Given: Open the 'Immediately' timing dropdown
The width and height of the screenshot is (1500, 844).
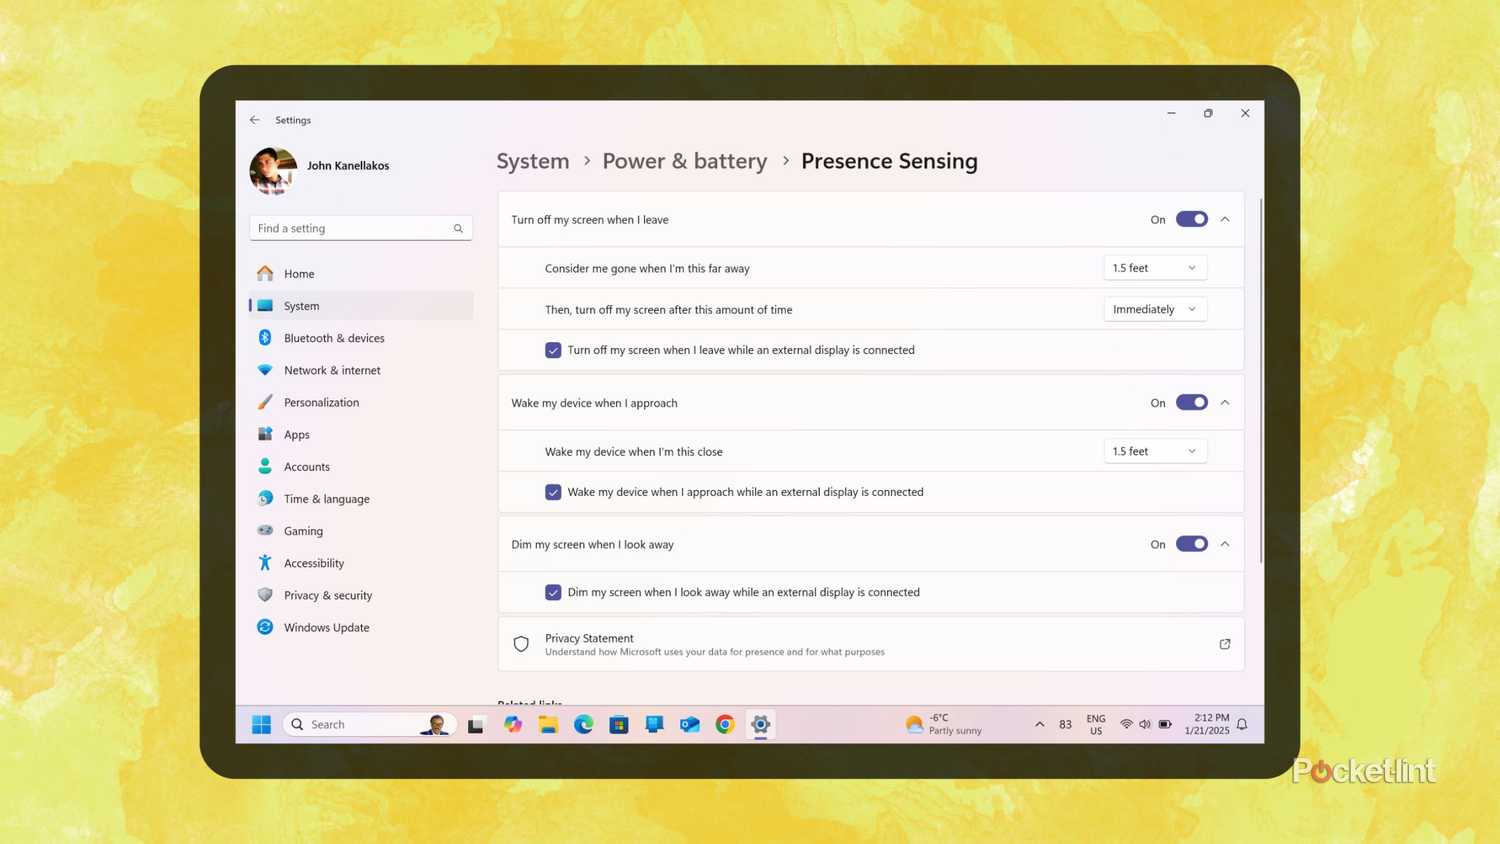Looking at the screenshot, I should point(1154,309).
